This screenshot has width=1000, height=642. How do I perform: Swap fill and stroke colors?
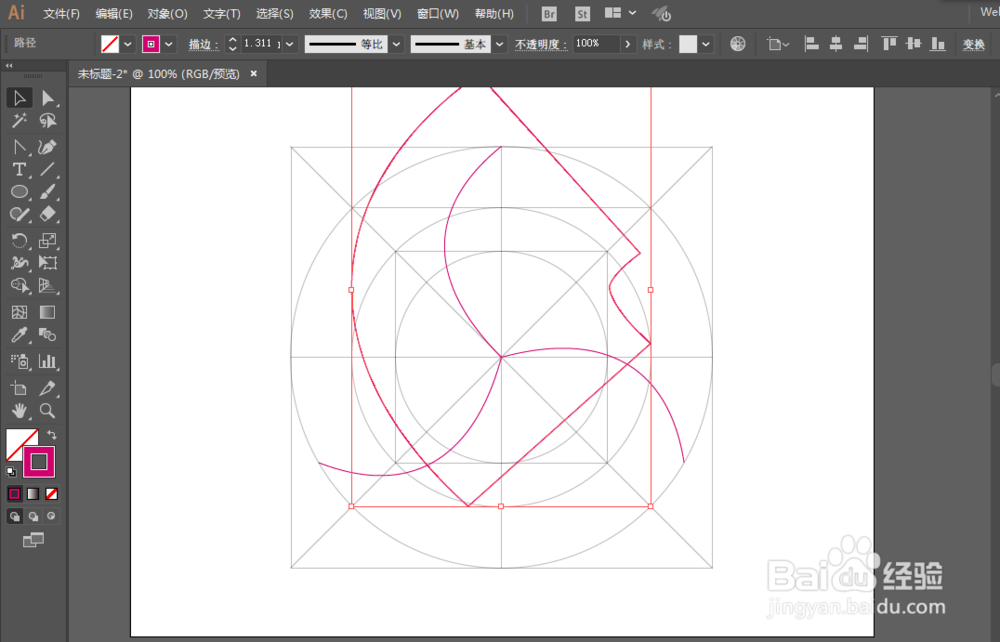(x=52, y=435)
